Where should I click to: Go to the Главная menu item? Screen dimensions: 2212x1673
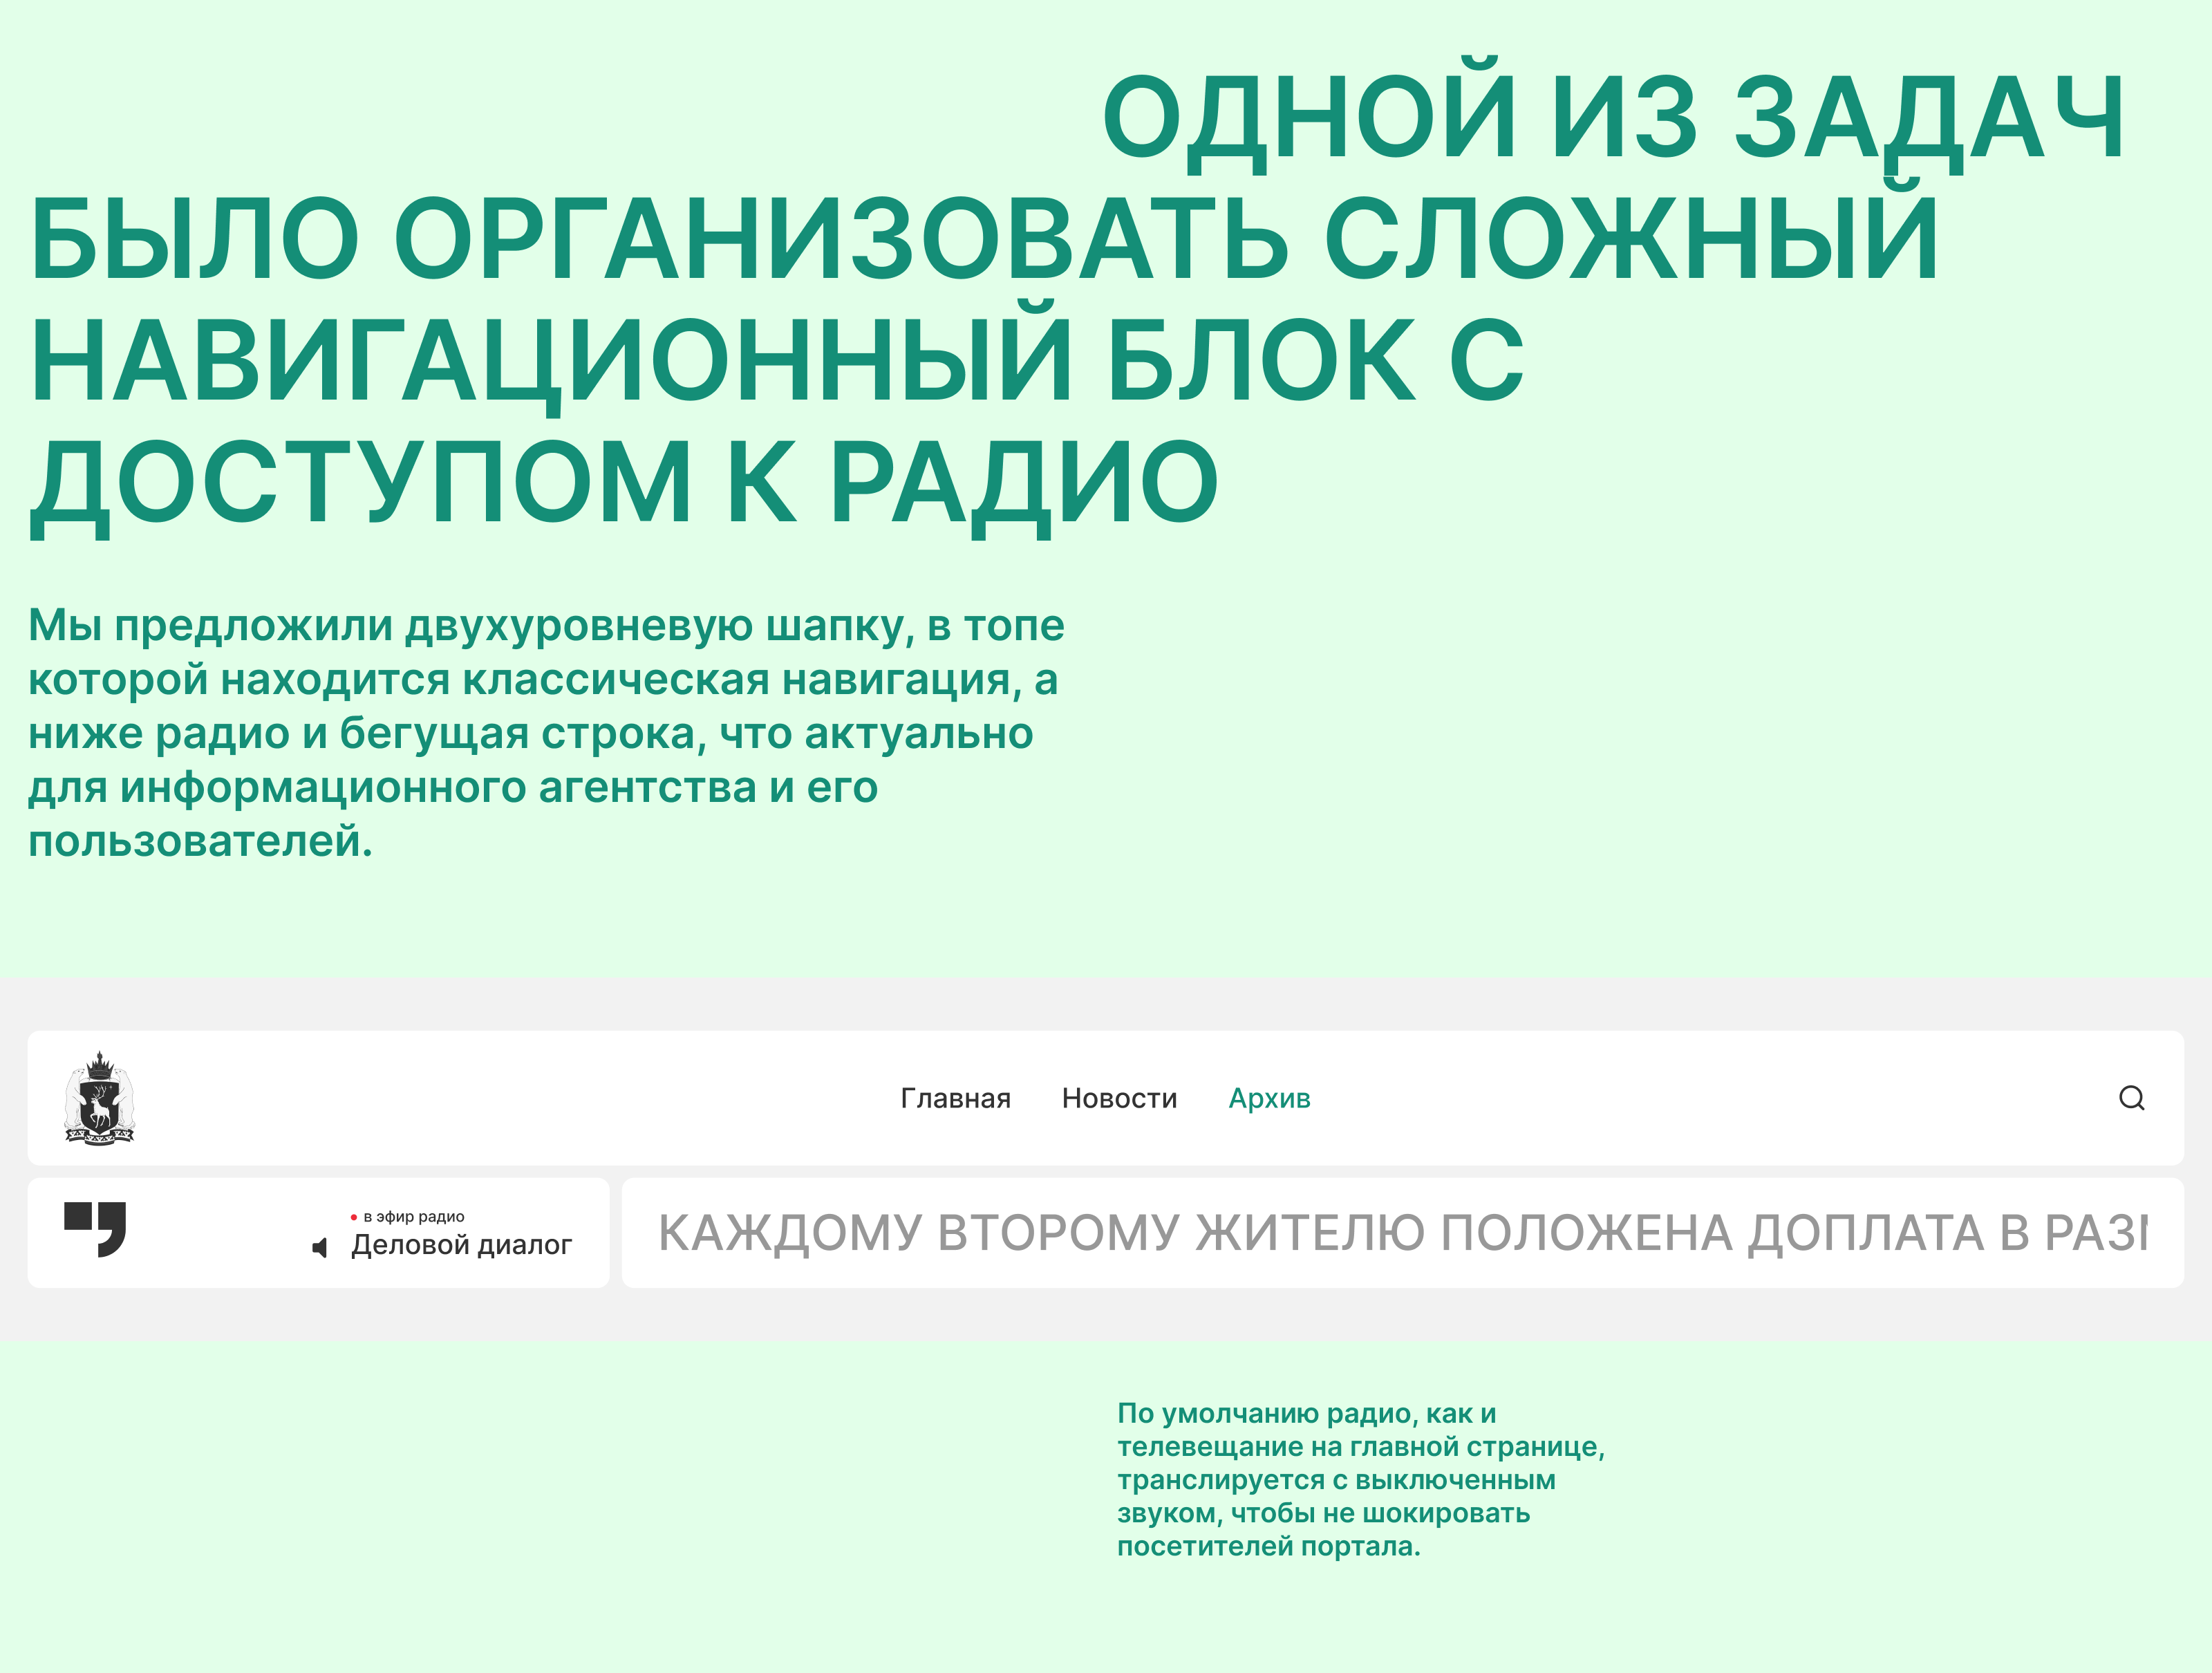point(955,1098)
